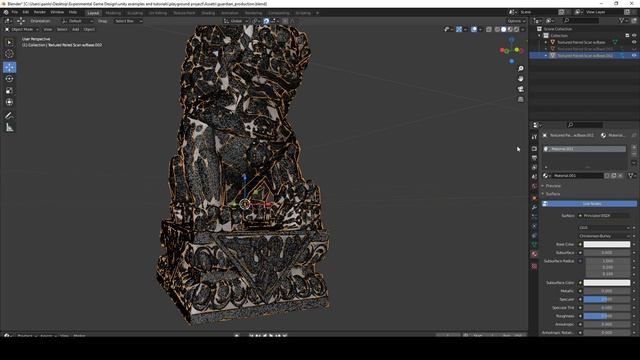The width and height of the screenshot is (640, 360).
Task: Expand the Preview panel
Action: [553, 186]
